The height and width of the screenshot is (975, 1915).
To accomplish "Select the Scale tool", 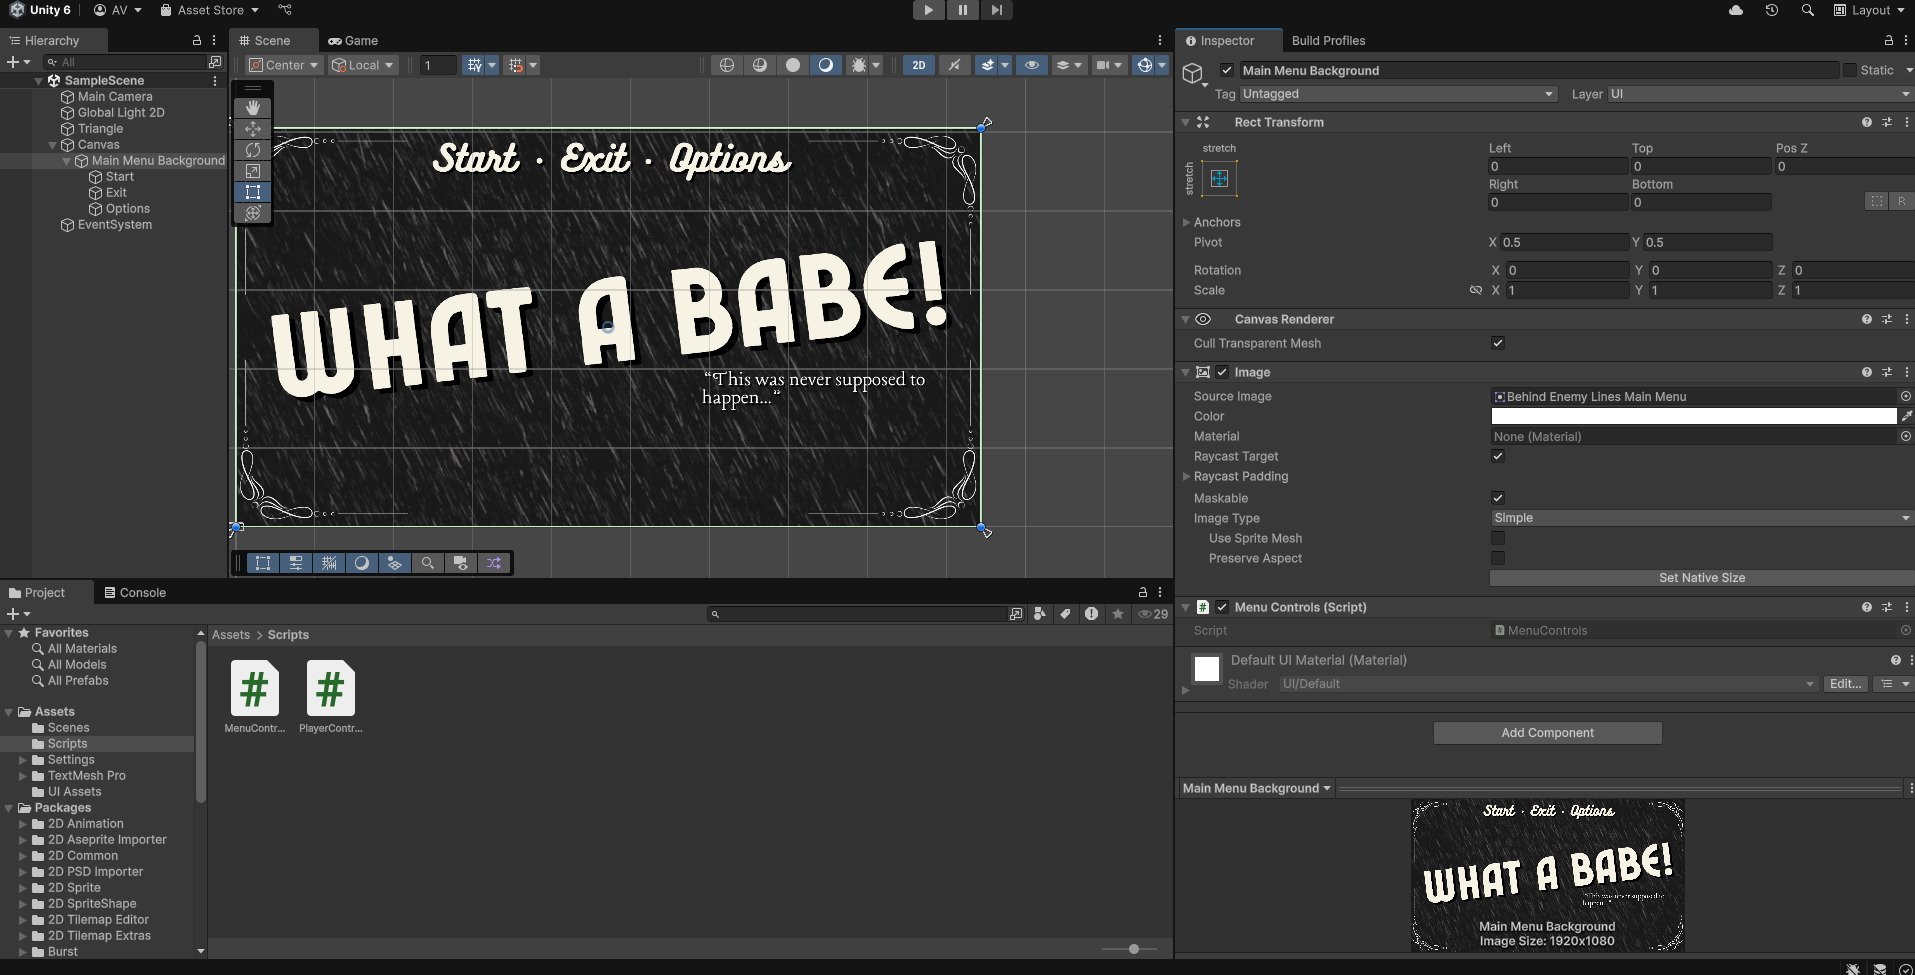I will tap(253, 171).
